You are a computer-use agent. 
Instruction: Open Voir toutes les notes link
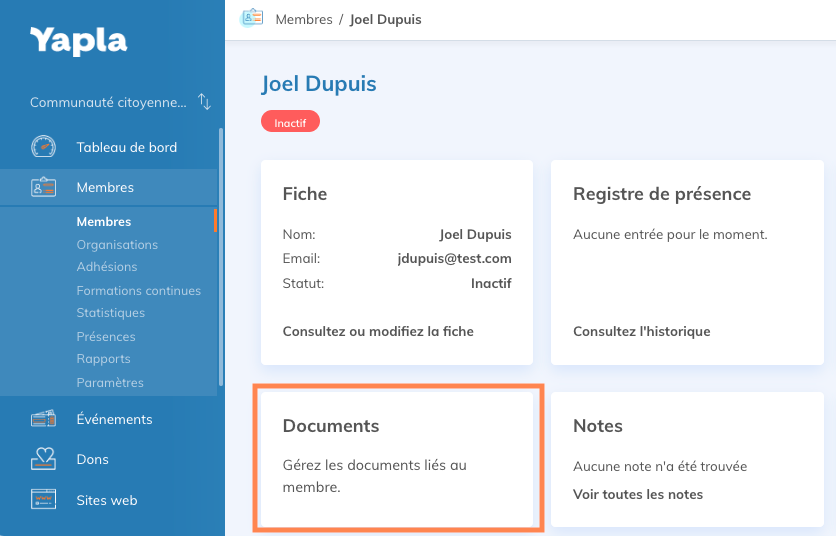(x=637, y=494)
